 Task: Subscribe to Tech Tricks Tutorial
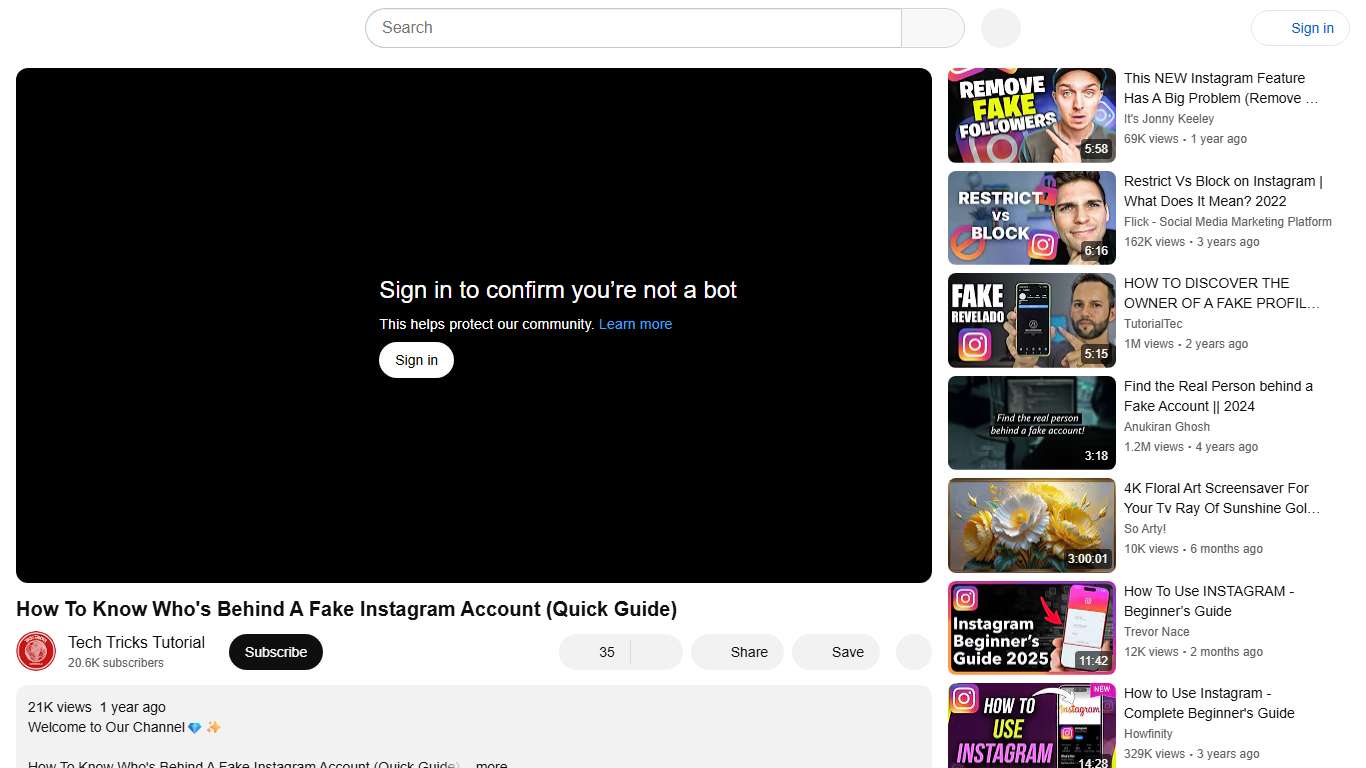click(275, 651)
